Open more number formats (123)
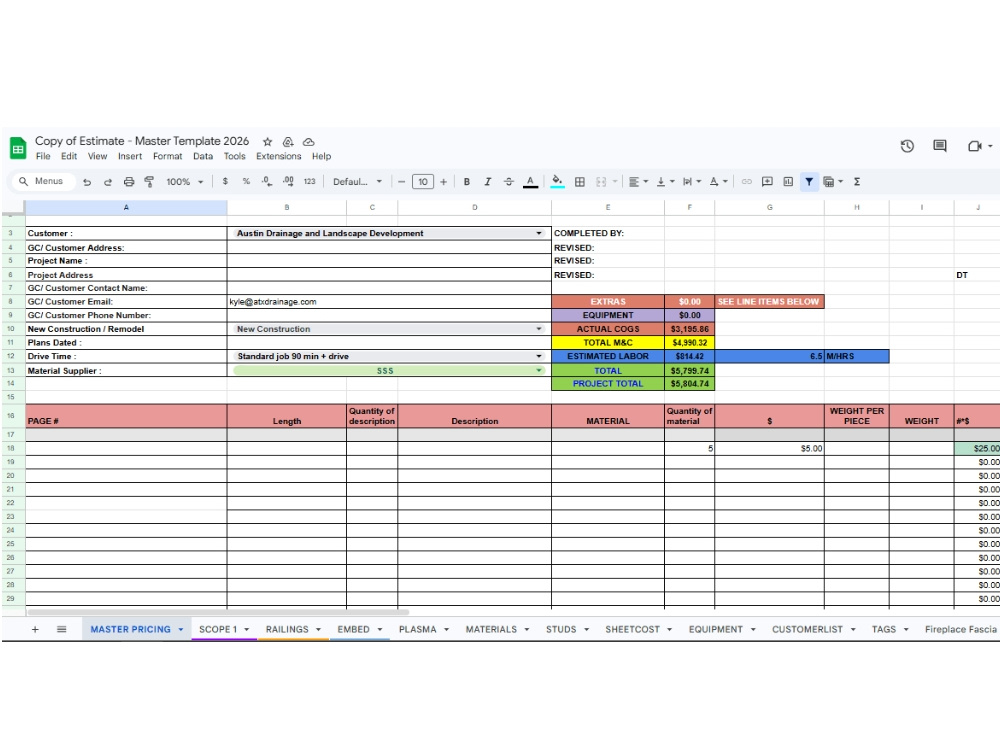The width and height of the screenshot is (1000, 750). pos(309,182)
